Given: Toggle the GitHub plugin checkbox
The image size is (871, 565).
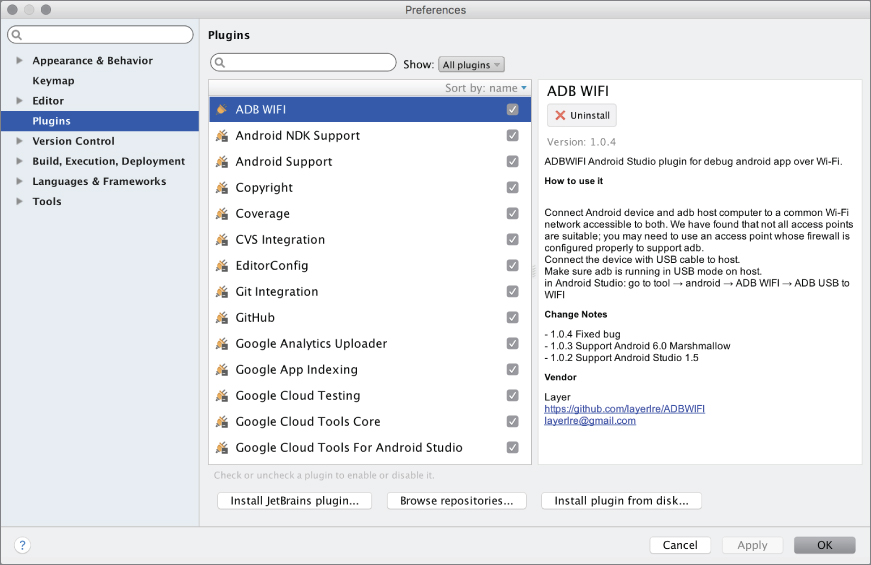Looking at the screenshot, I should pyautogui.click(x=513, y=317).
